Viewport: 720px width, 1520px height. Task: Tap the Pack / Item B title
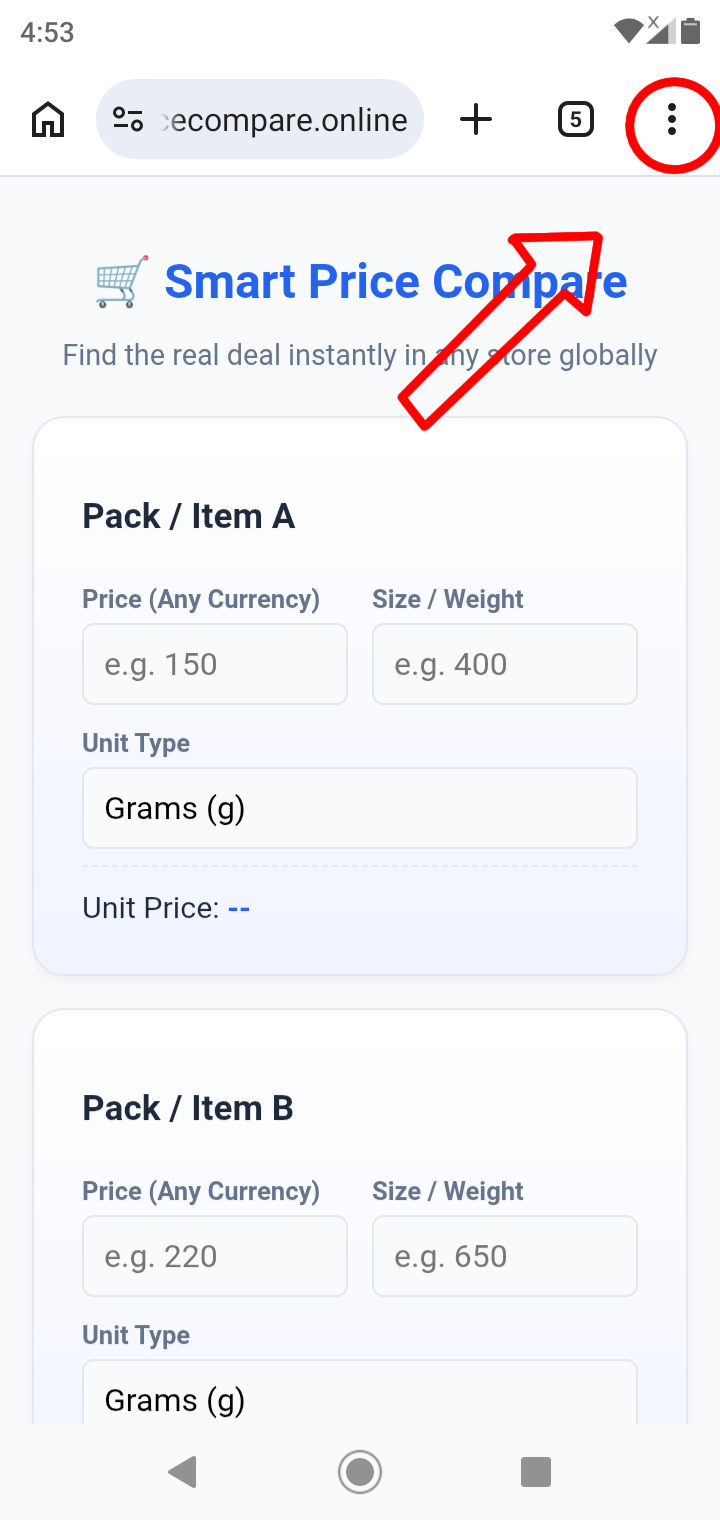click(188, 1108)
